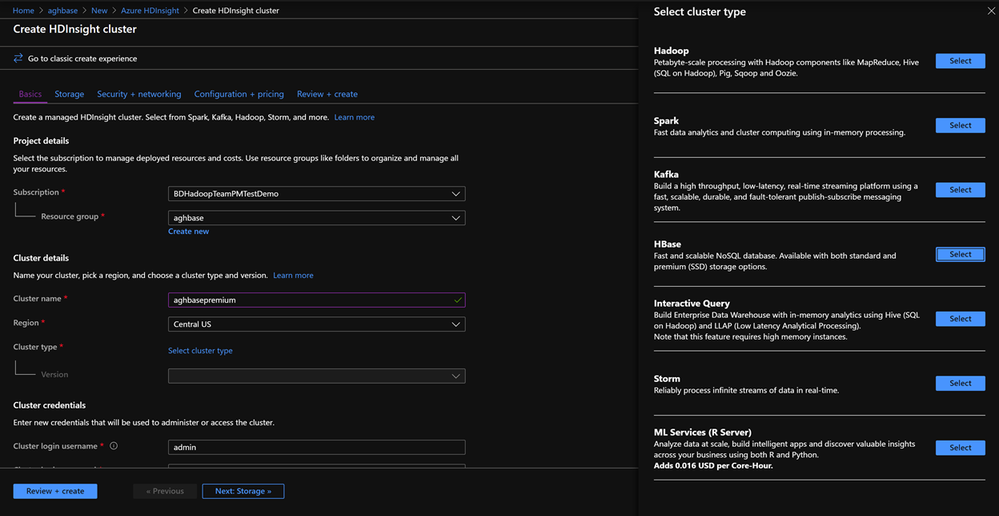The width and height of the screenshot is (999, 516).
Task: Click the Project details heading
Action: tap(41, 141)
